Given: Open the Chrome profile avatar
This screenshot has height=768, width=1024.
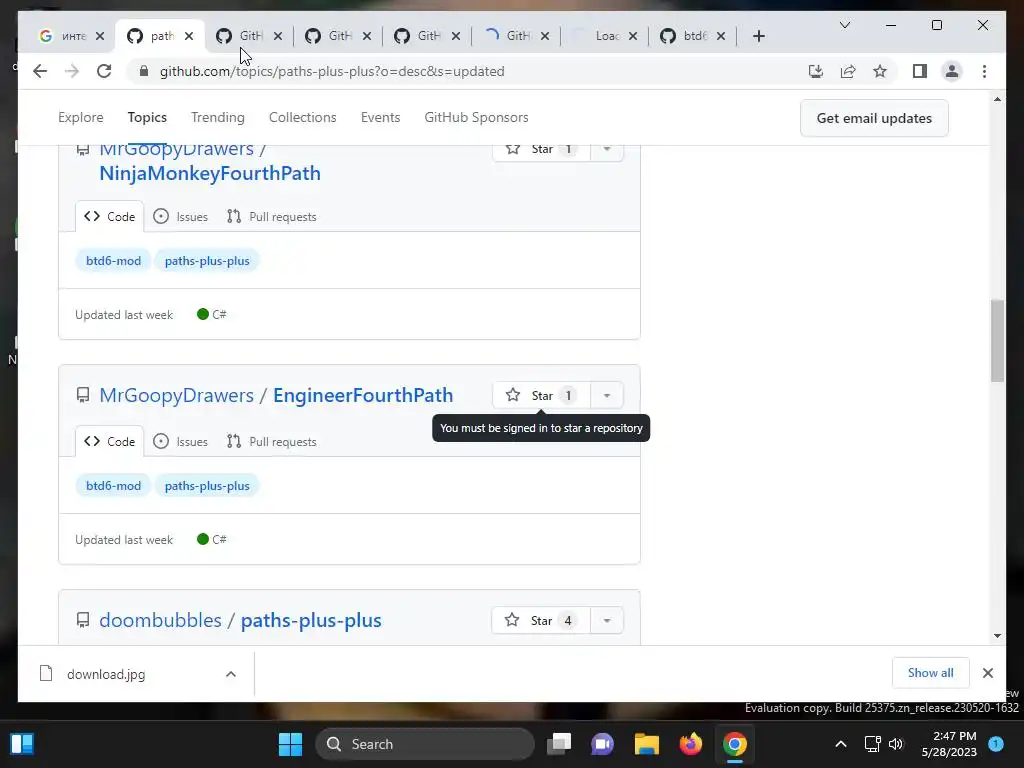Looking at the screenshot, I should click(x=952, y=71).
